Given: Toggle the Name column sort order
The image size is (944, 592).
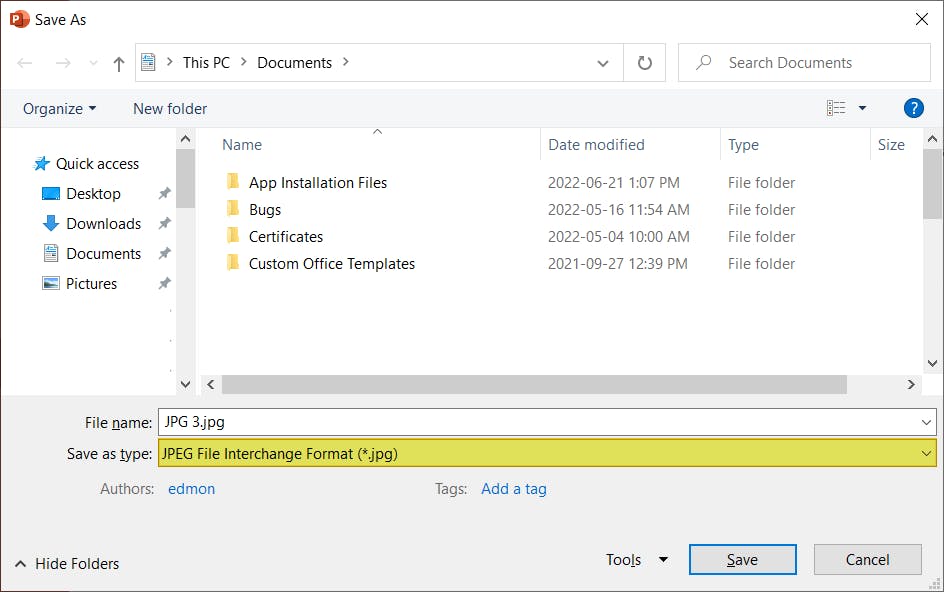Looking at the screenshot, I should [x=241, y=144].
